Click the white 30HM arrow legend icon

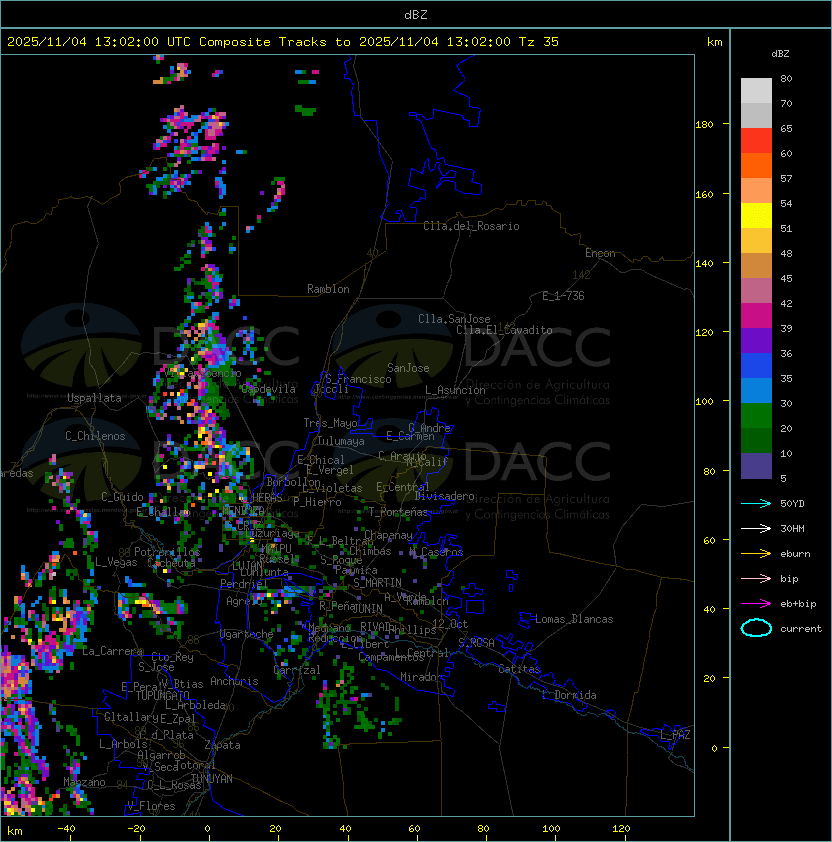click(x=756, y=528)
